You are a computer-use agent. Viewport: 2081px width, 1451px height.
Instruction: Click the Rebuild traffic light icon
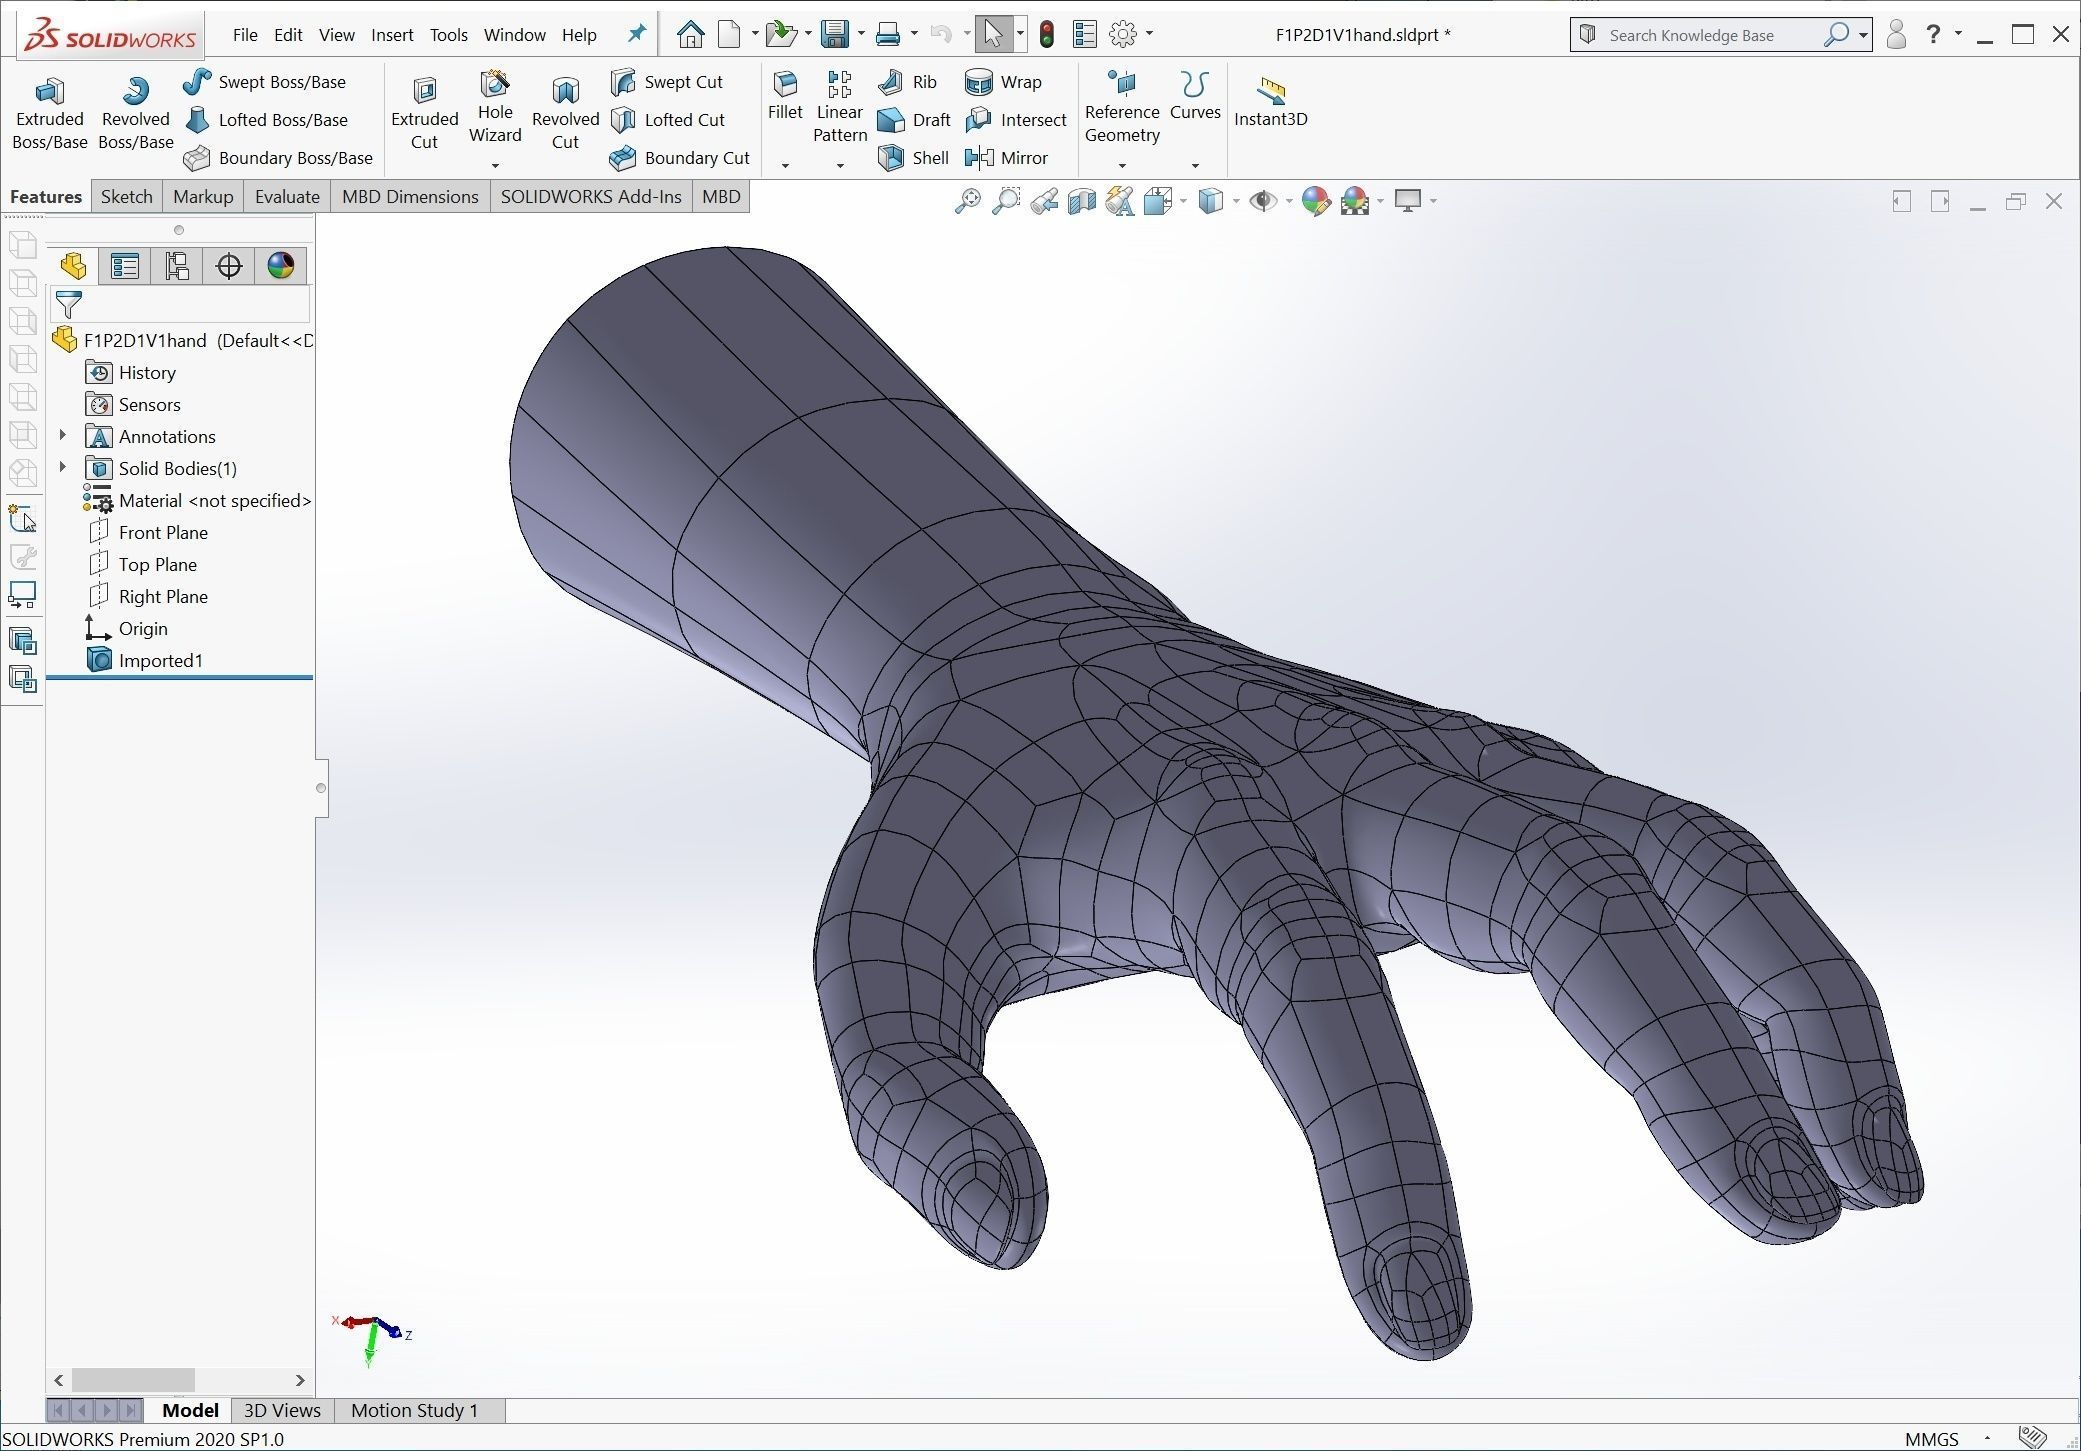[x=1047, y=35]
